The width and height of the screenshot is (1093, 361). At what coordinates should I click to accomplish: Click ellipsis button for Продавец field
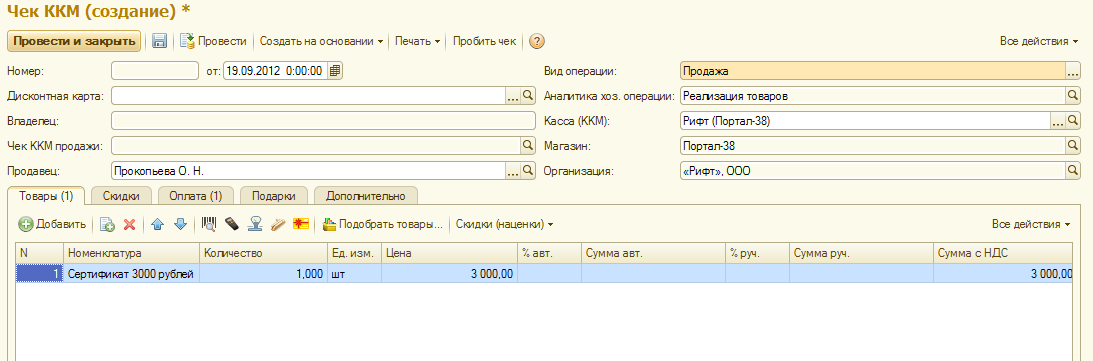[513, 170]
